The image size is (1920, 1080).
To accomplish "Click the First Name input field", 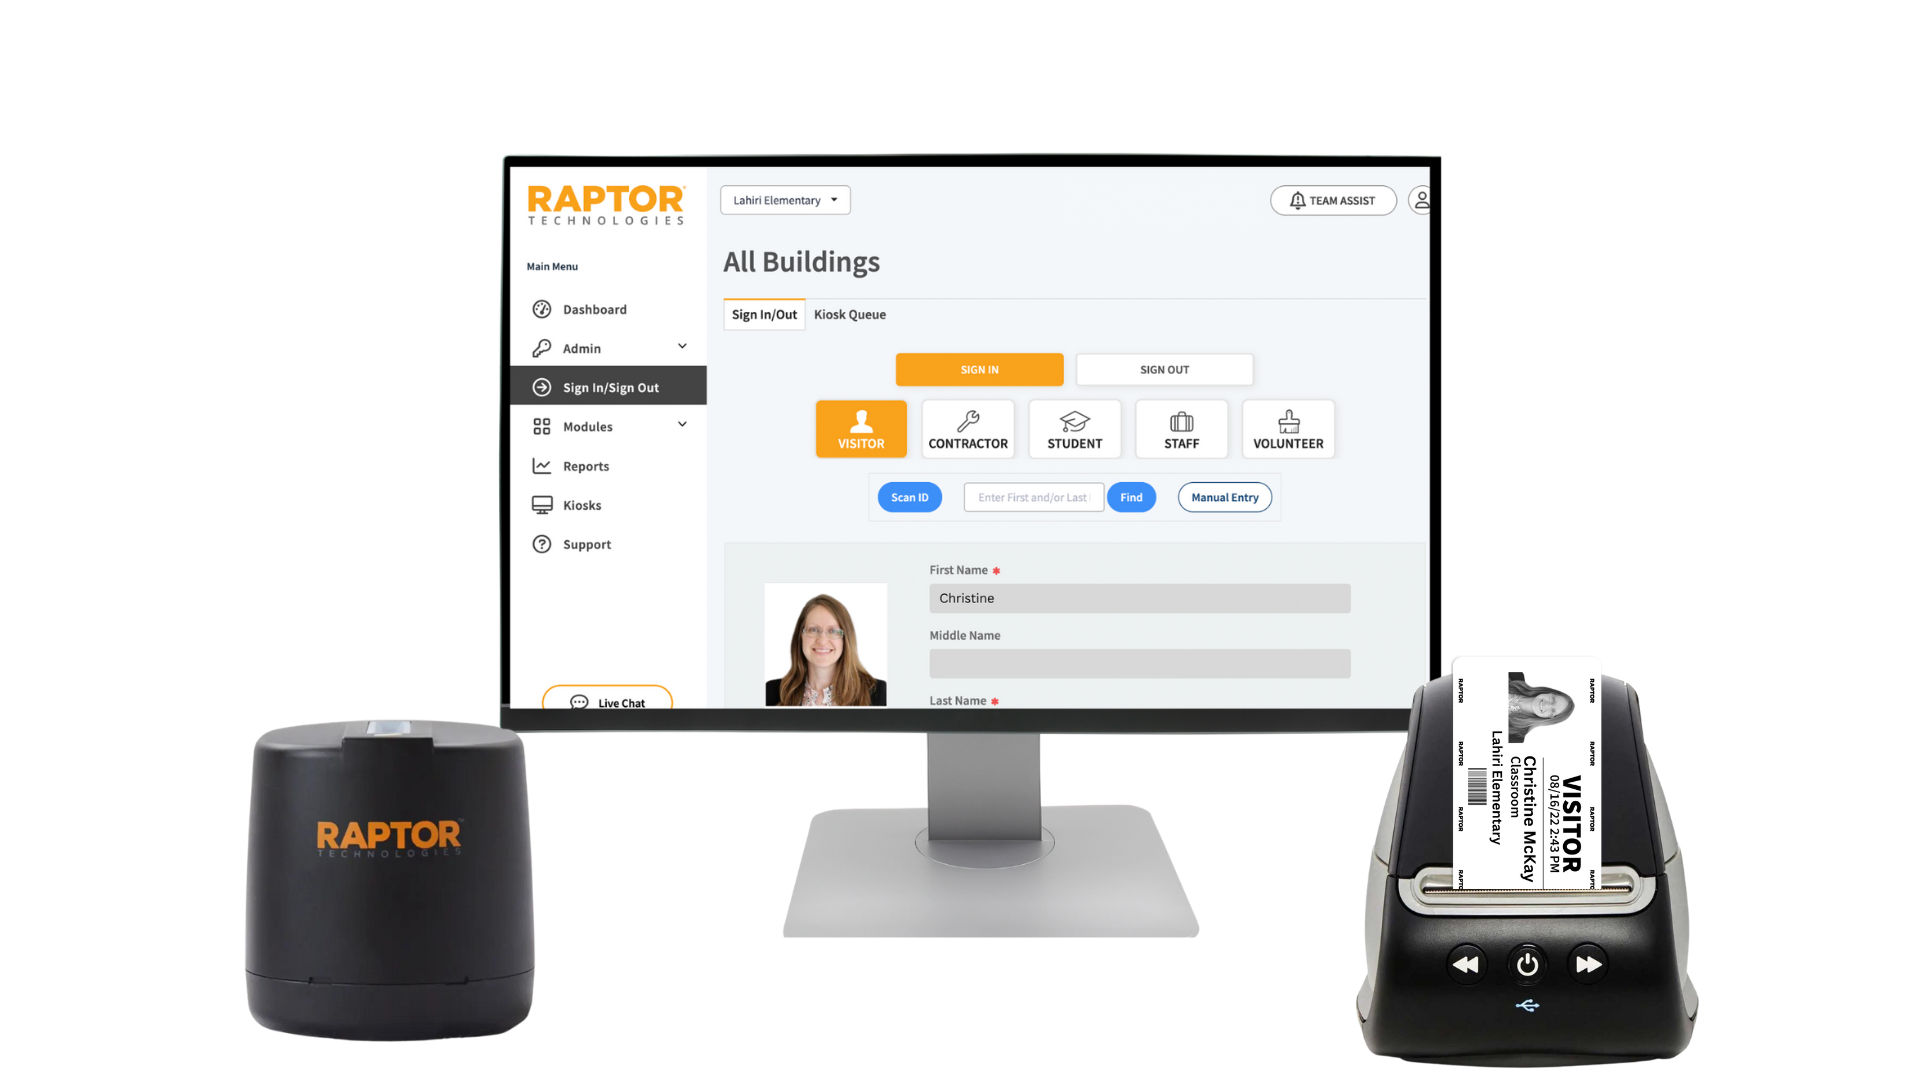I will click(1138, 597).
